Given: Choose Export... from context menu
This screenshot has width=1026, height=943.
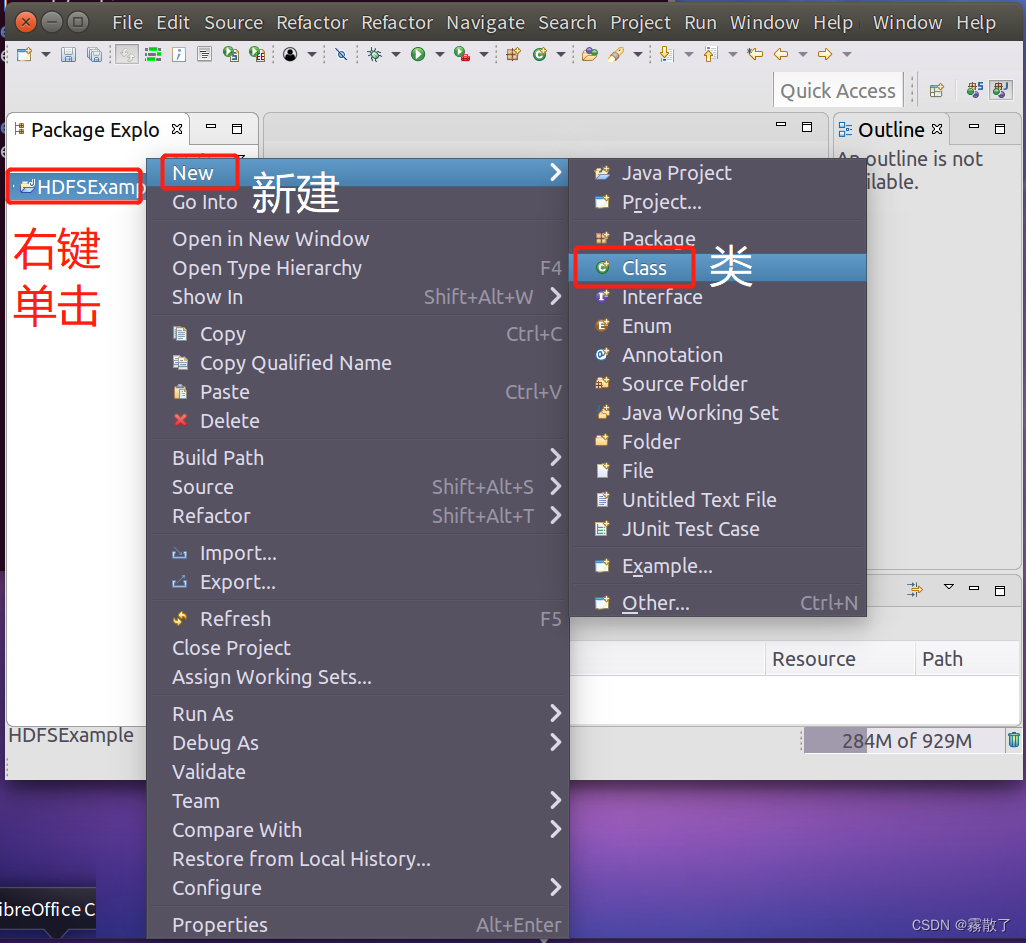Looking at the screenshot, I should click(x=357, y=582).
